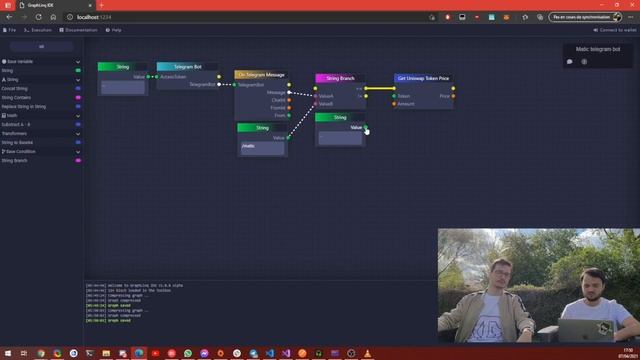Click green badge next to String item

pyautogui.click(x=78, y=71)
